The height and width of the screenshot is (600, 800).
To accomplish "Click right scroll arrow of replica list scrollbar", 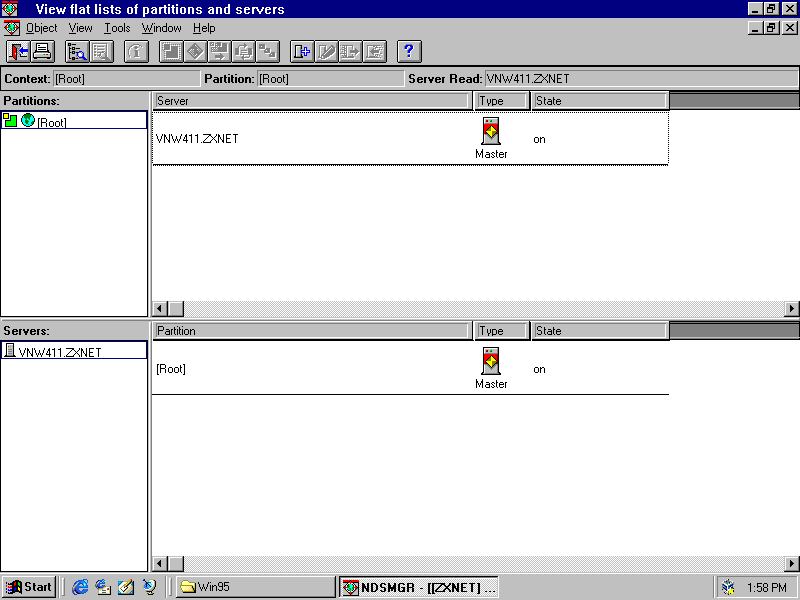I will click(791, 309).
